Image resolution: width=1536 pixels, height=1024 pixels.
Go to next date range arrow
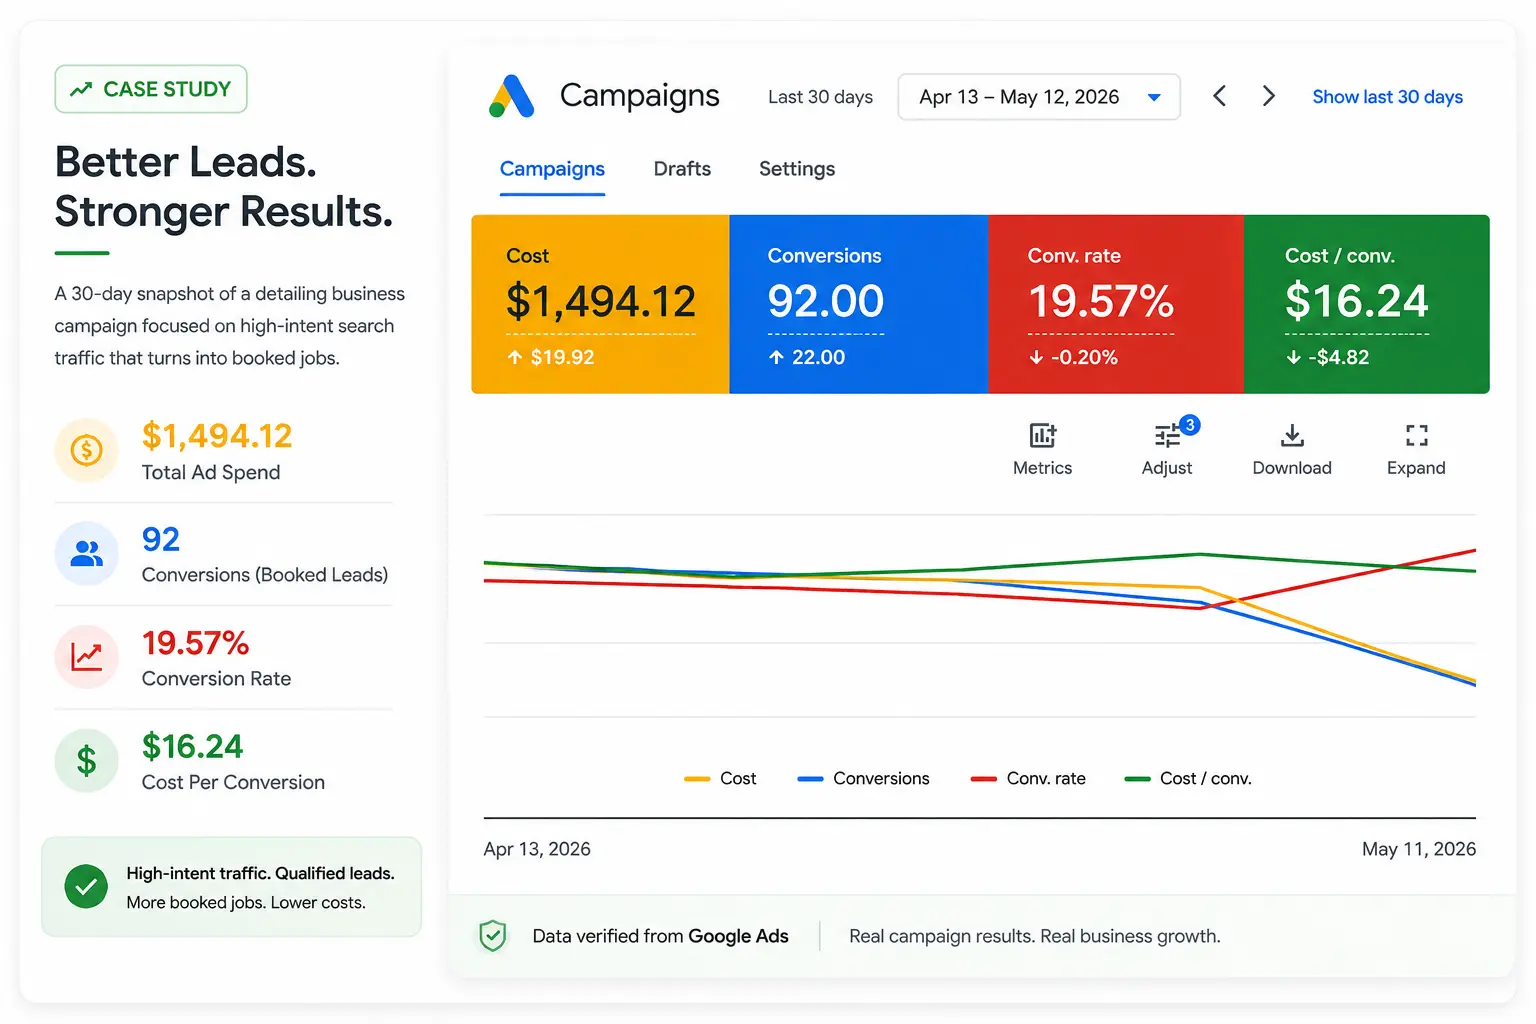coord(1268,96)
